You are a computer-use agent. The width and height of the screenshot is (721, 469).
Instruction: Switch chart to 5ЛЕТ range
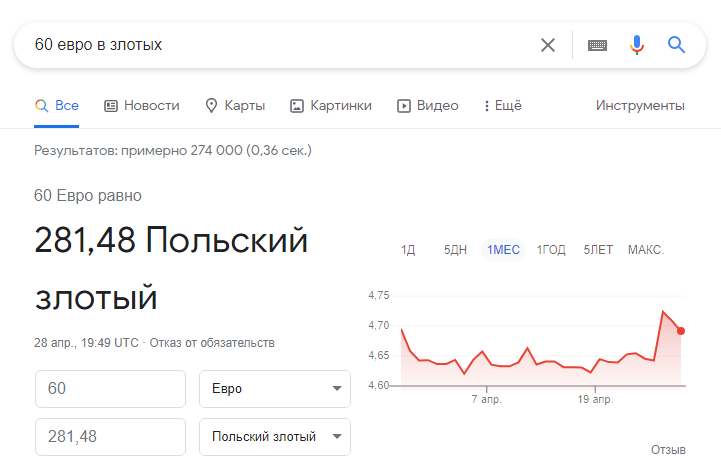point(598,250)
